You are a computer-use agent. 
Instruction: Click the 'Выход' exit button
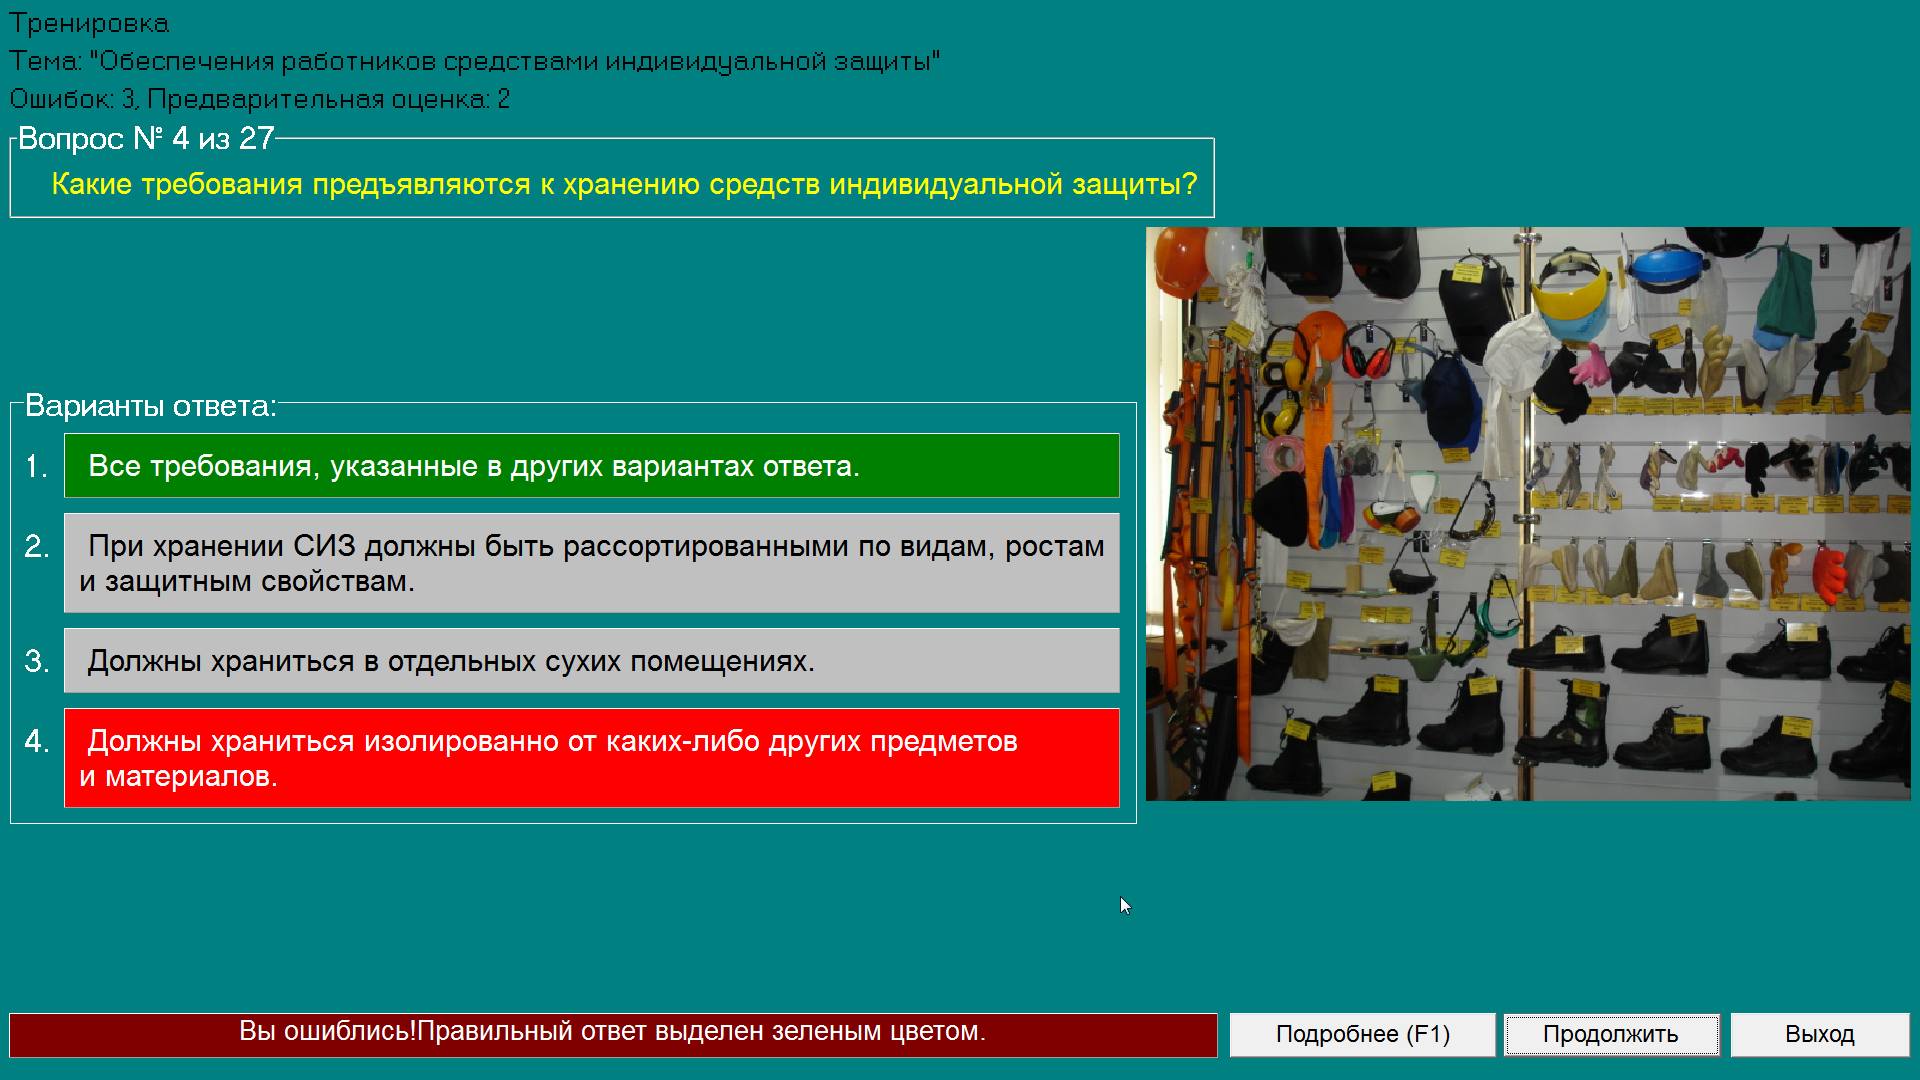click(x=1824, y=1033)
